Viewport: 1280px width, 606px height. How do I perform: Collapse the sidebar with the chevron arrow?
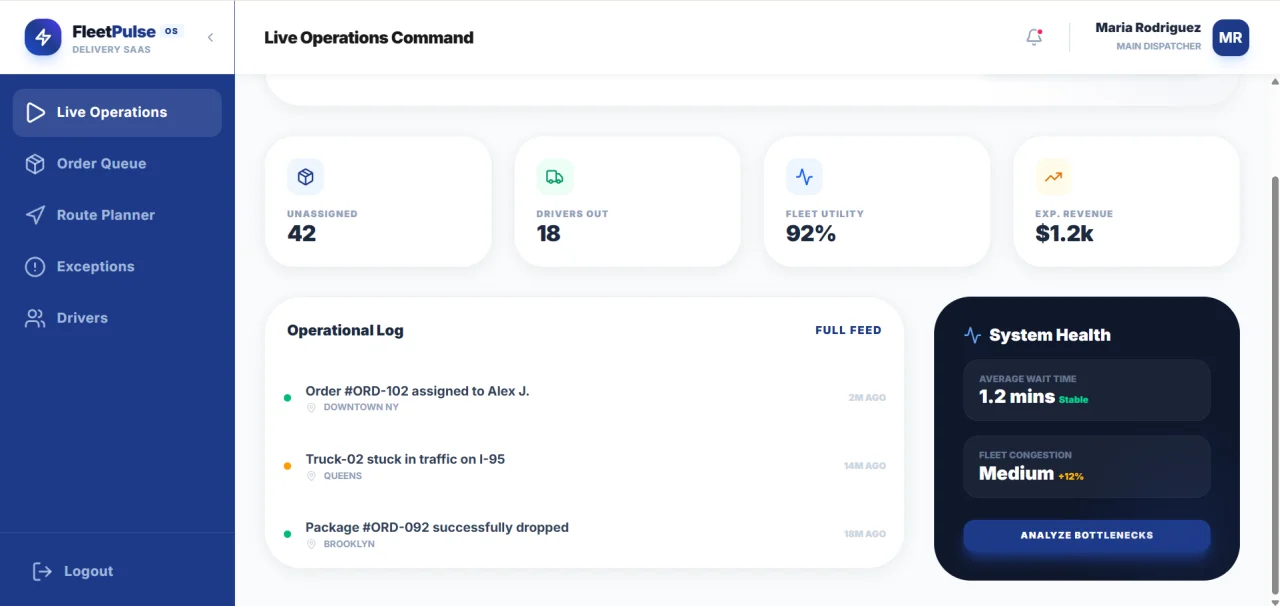coord(210,37)
